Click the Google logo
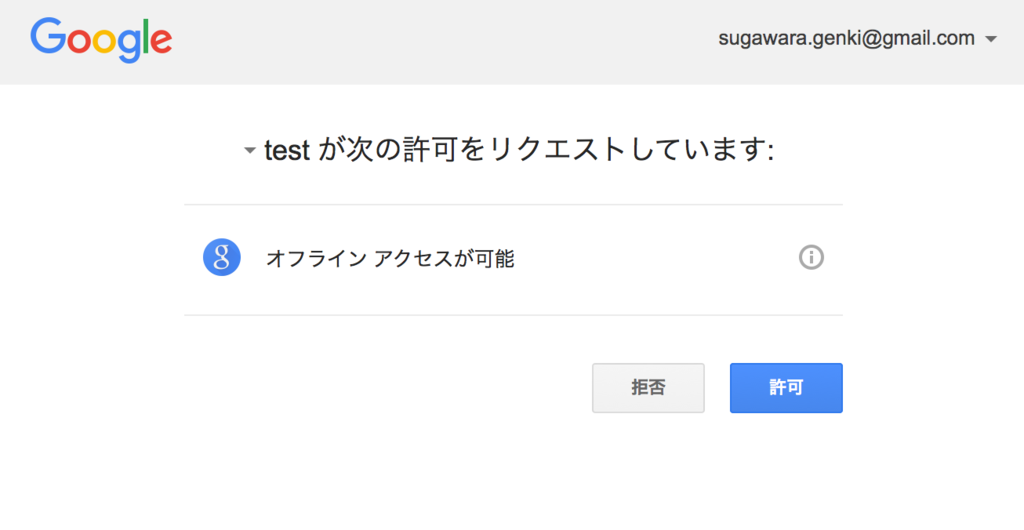The height and width of the screenshot is (530, 1024). click(x=101, y=39)
